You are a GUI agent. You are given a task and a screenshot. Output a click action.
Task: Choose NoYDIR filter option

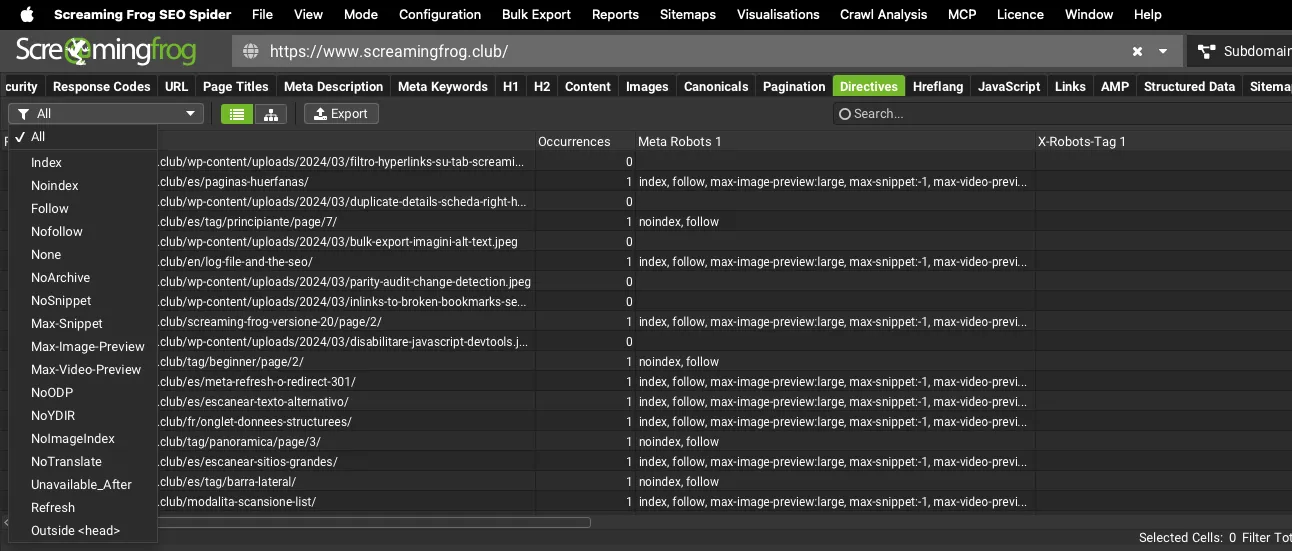(83, 415)
